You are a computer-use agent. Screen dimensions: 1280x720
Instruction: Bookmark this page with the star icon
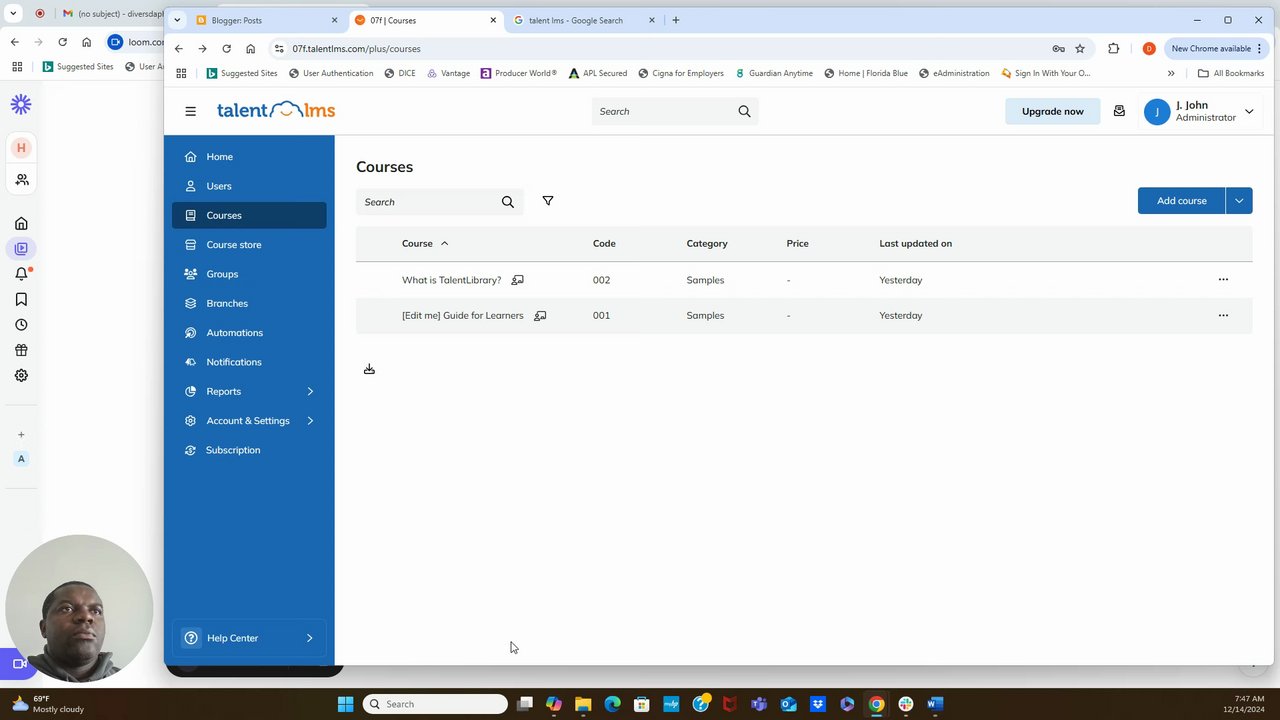[1080, 48]
